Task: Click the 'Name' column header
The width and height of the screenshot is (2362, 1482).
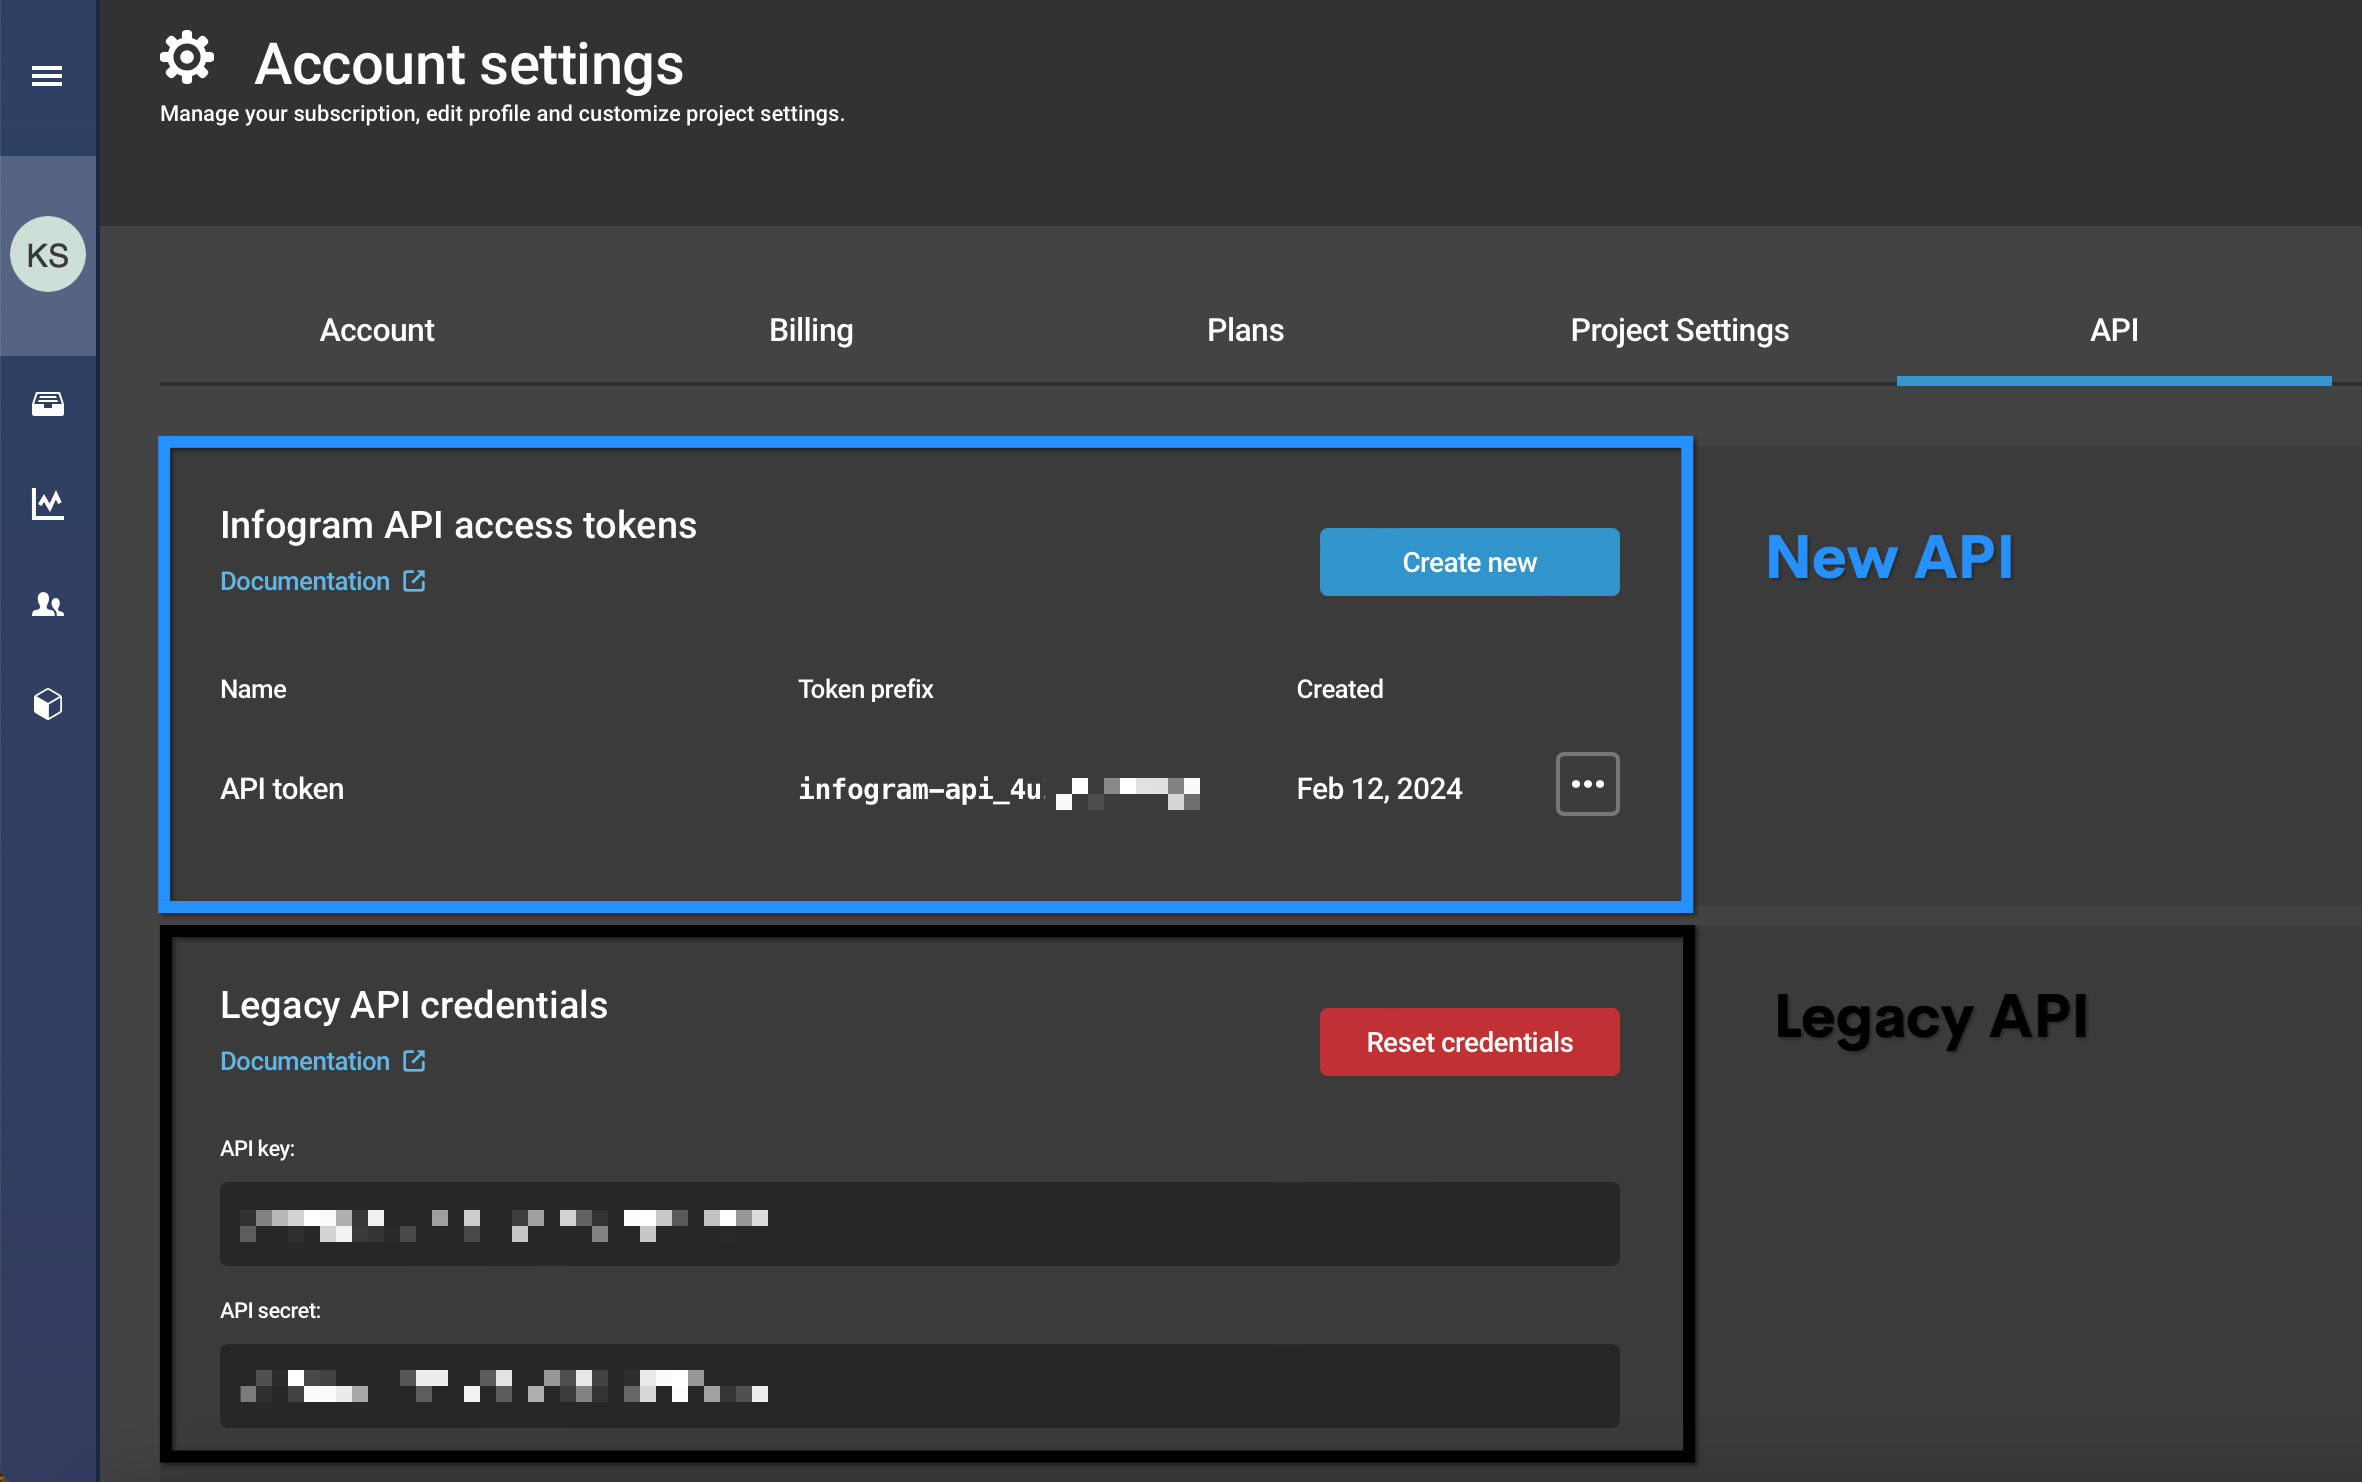Action: tap(253, 689)
